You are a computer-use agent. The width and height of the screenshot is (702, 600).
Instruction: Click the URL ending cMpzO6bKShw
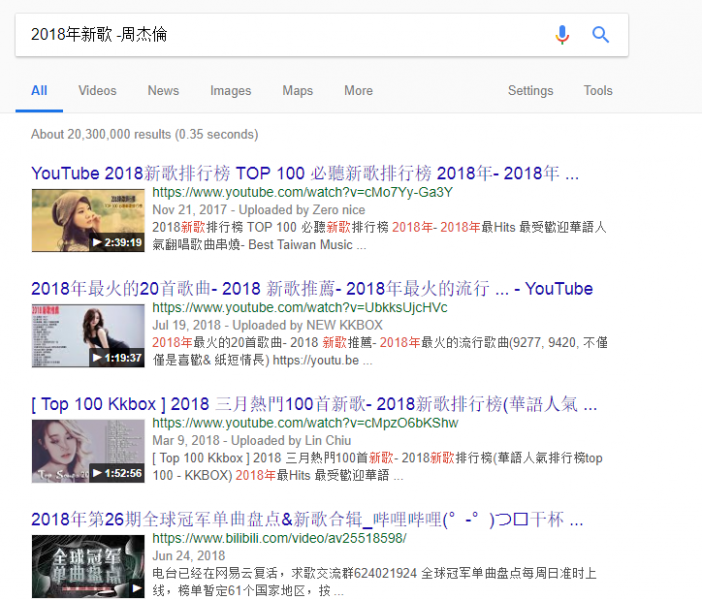click(x=305, y=424)
